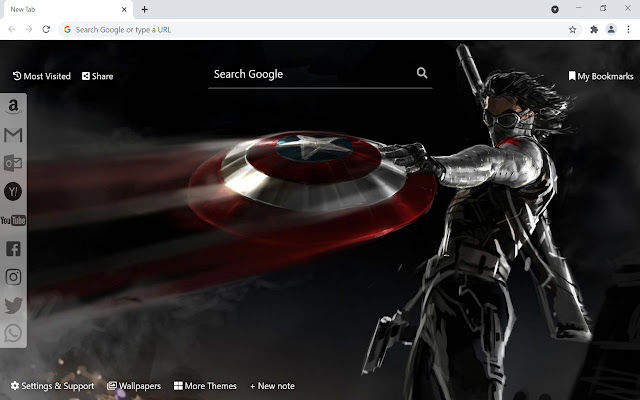Open My Bookmarks

601,76
